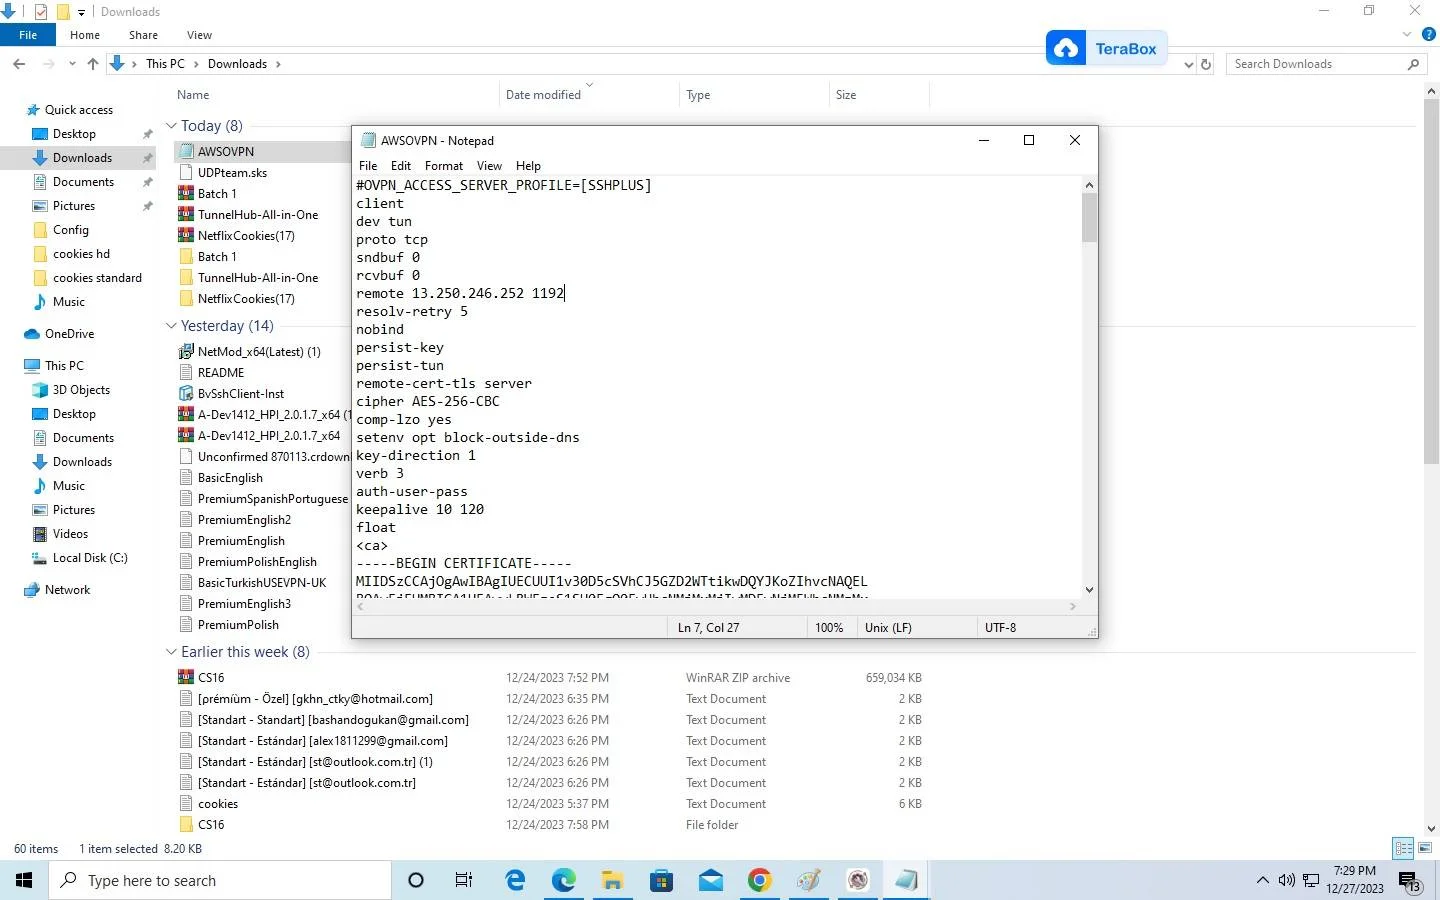The width and height of the screenshot is (1440, 900).
Task: Open Notepad's Edit menu
Action: [401, 166]
